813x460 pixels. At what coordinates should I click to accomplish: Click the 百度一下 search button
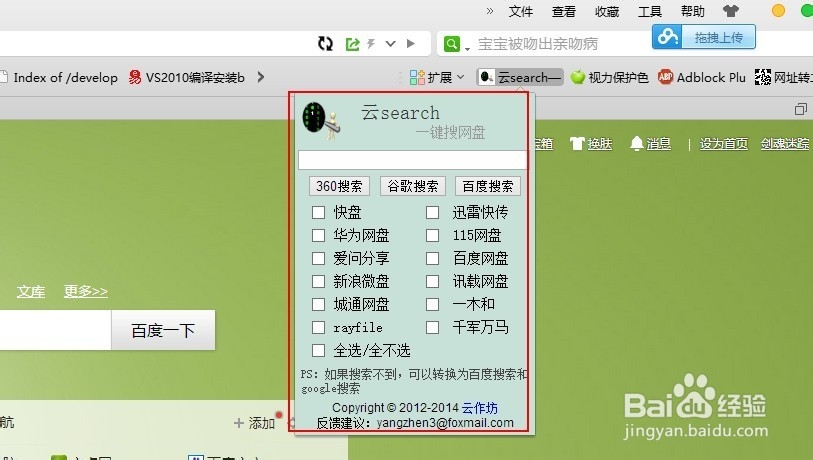coord(163,330)
